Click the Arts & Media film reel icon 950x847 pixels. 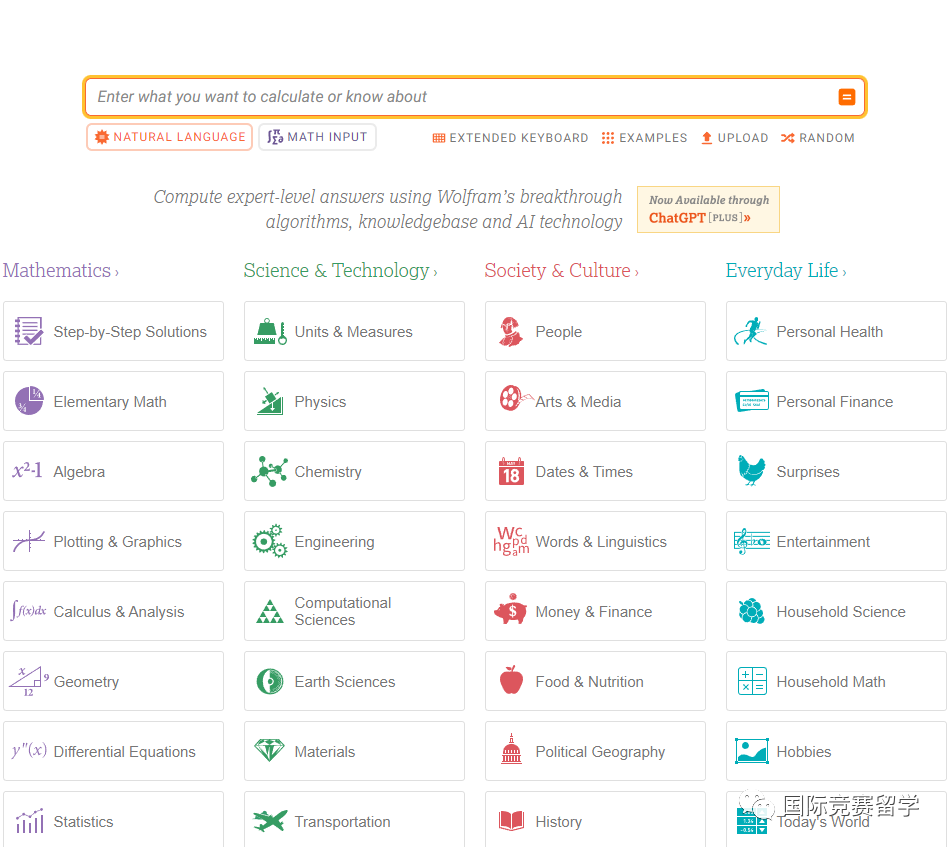pyautogui.click(x=514, y=398)
